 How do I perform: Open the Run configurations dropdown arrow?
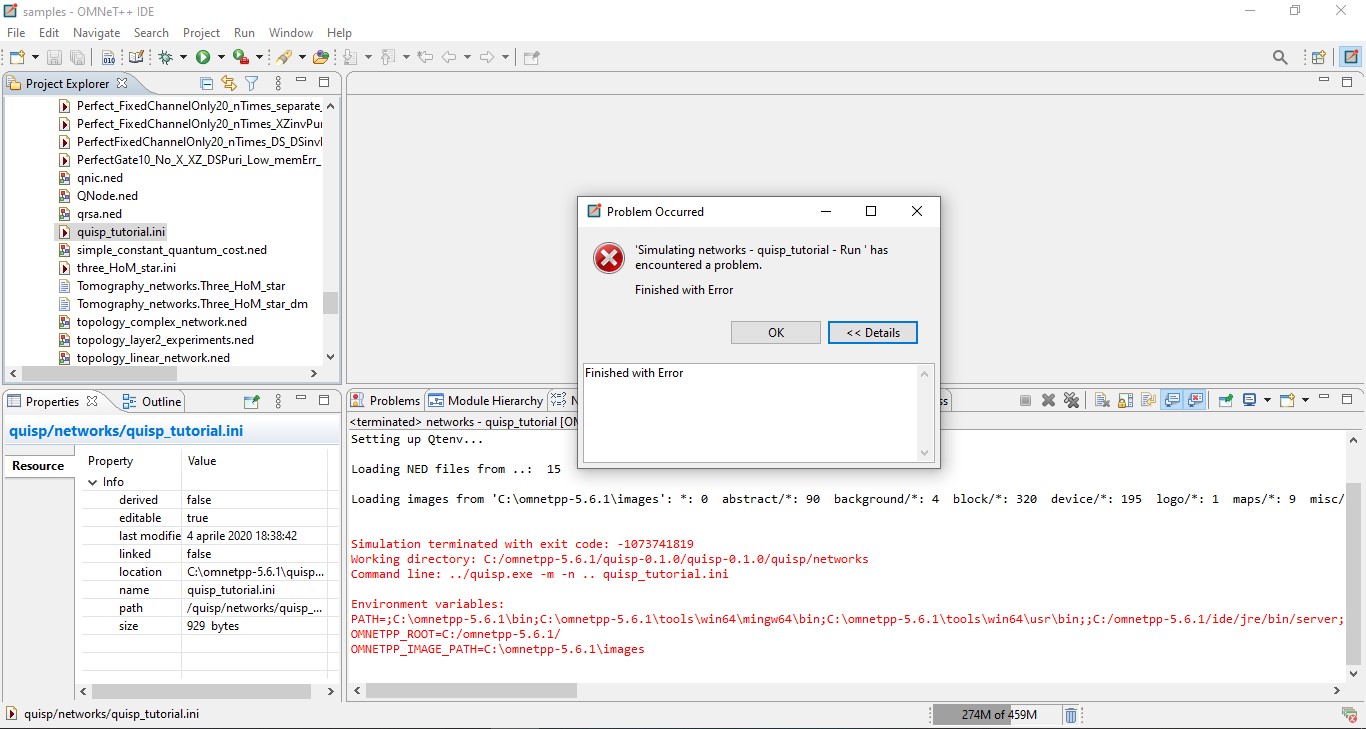(x=219, y=57)
